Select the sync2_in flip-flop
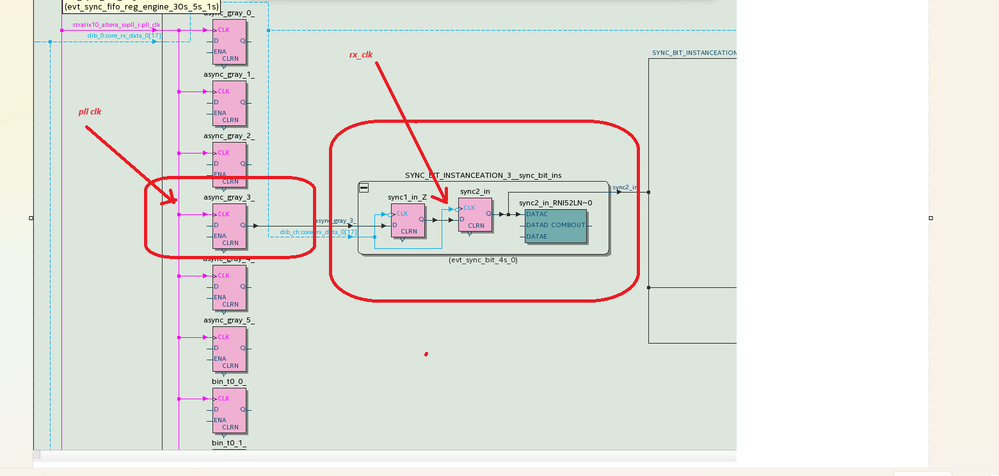Screen dimensions: 999x476 (475, 215)
